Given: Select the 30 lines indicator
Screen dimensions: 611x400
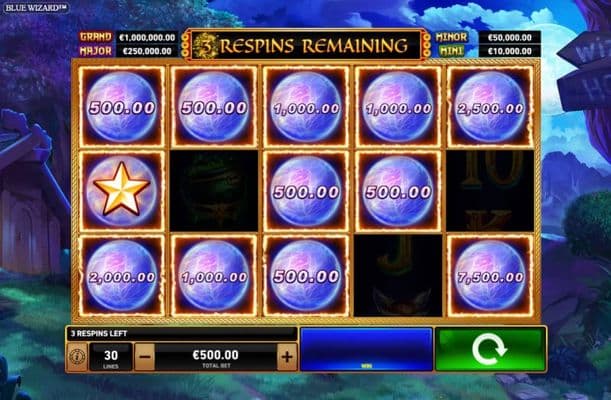Looking at the screenshot, I should pos(111,357).
